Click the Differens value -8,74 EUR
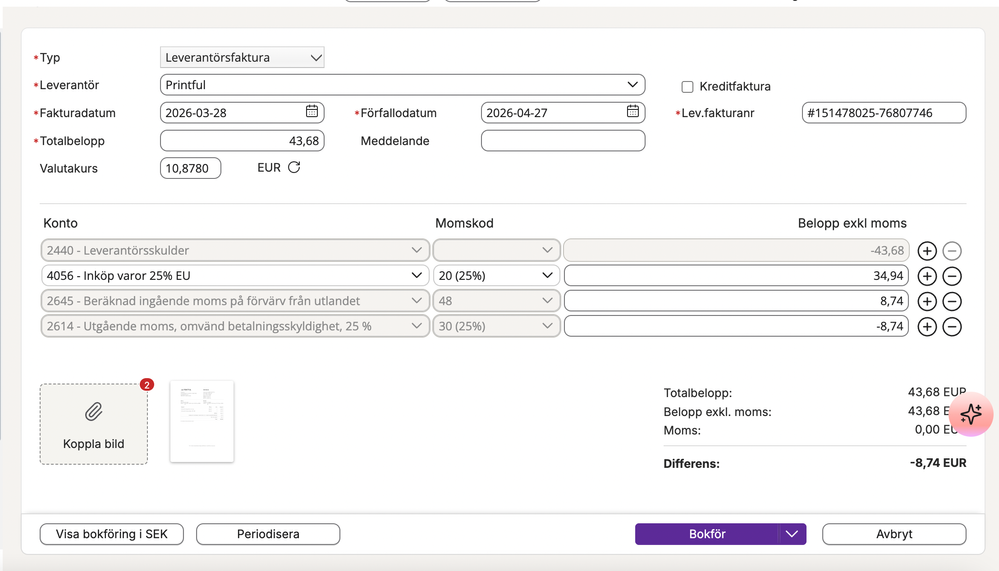The height and width of the screenshot is (571, 999). point(938,463)
